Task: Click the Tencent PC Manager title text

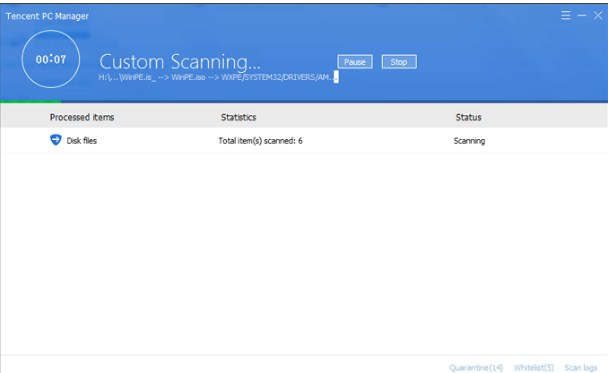Action: pyautogui.click(x=47, y=16)
